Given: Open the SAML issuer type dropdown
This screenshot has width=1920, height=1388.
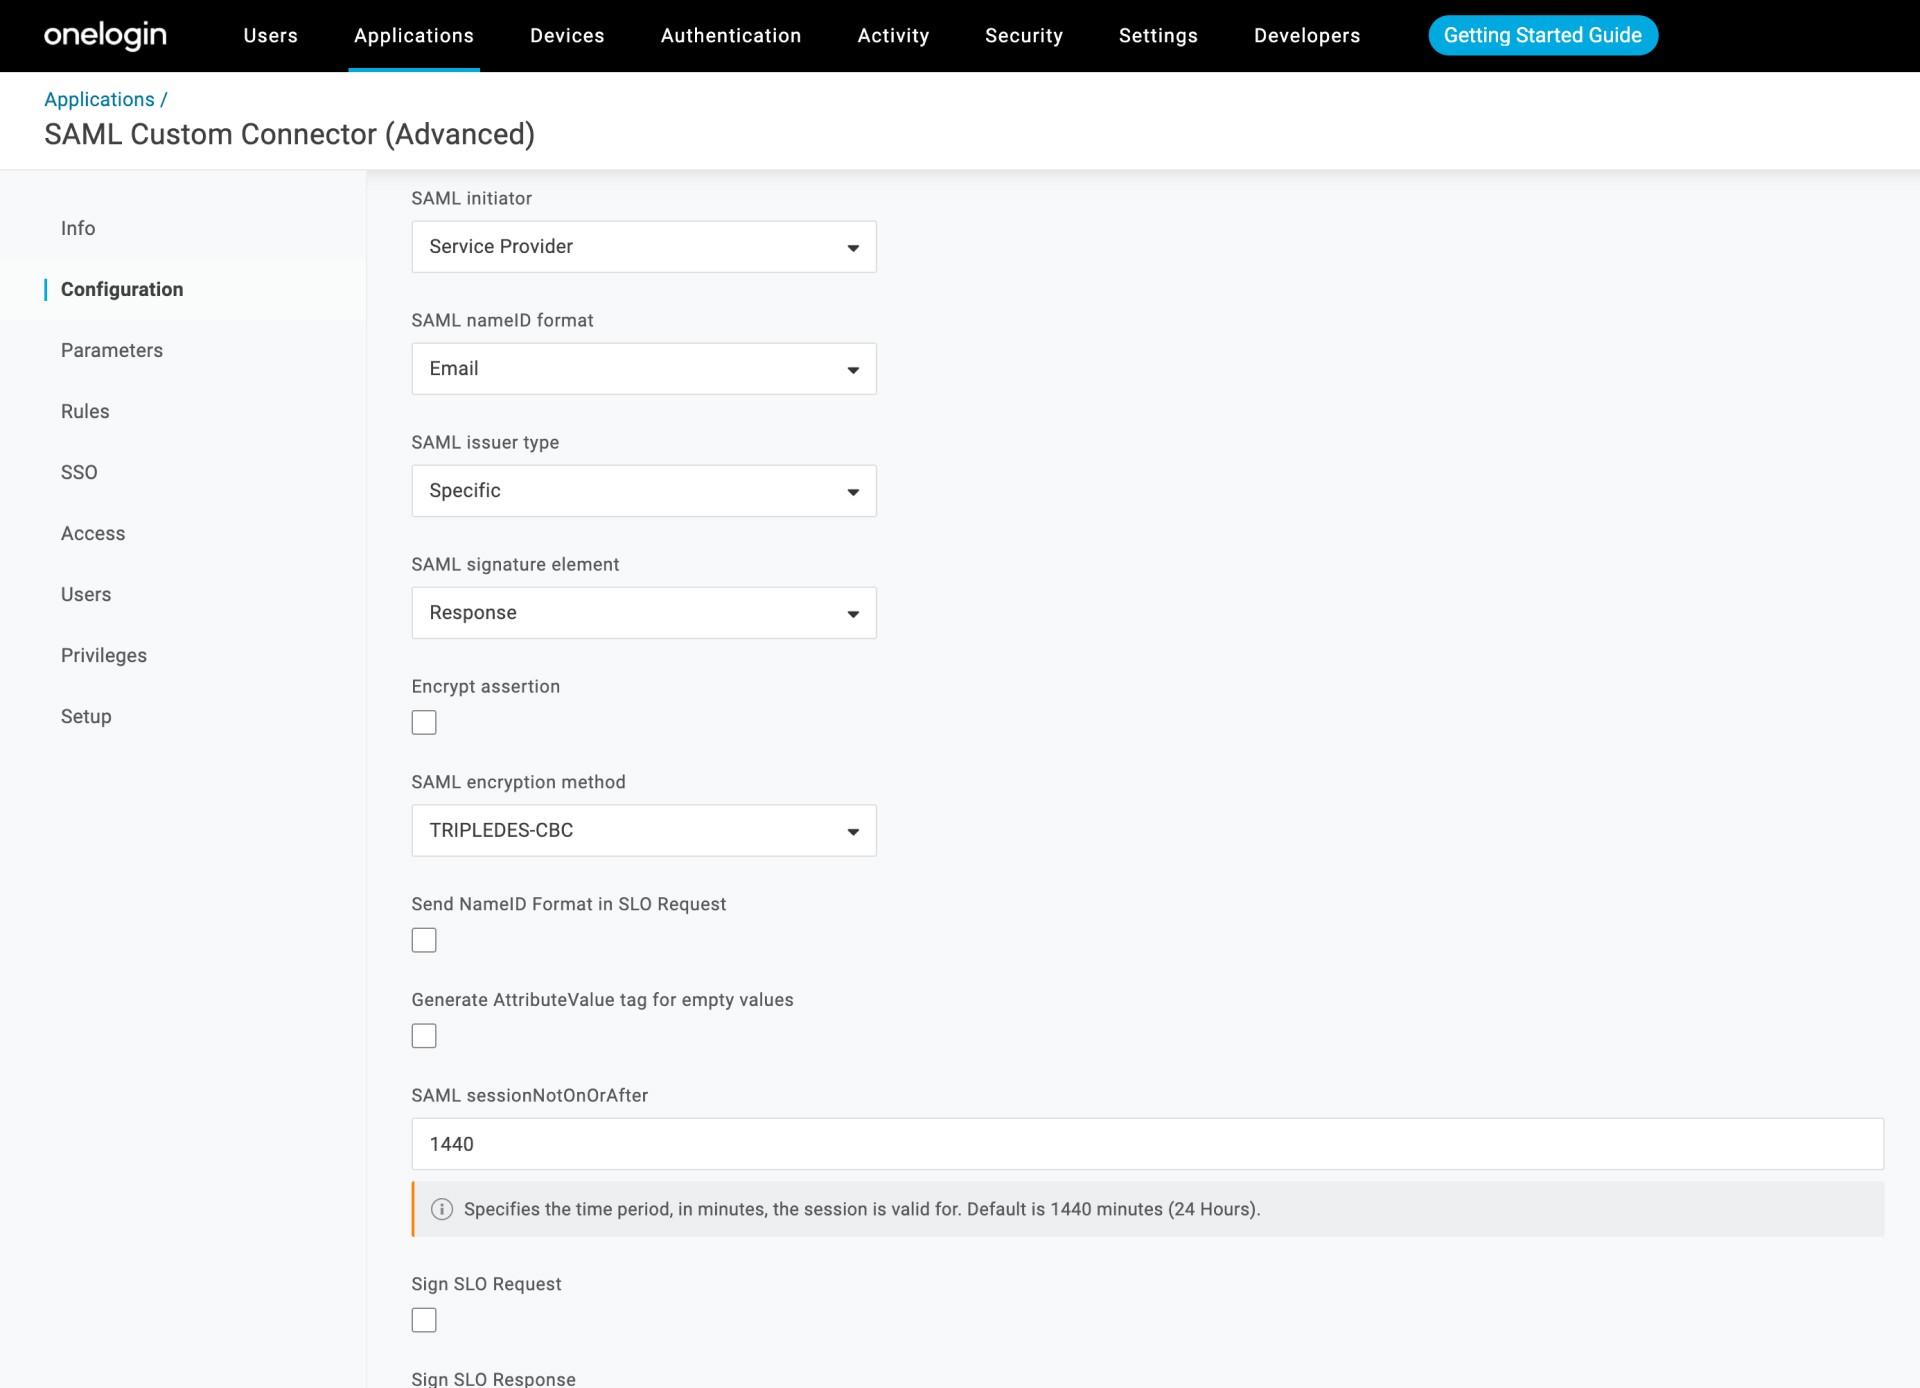Looking at the screenshot, I should pyautogui.click(x=643, y=491).
